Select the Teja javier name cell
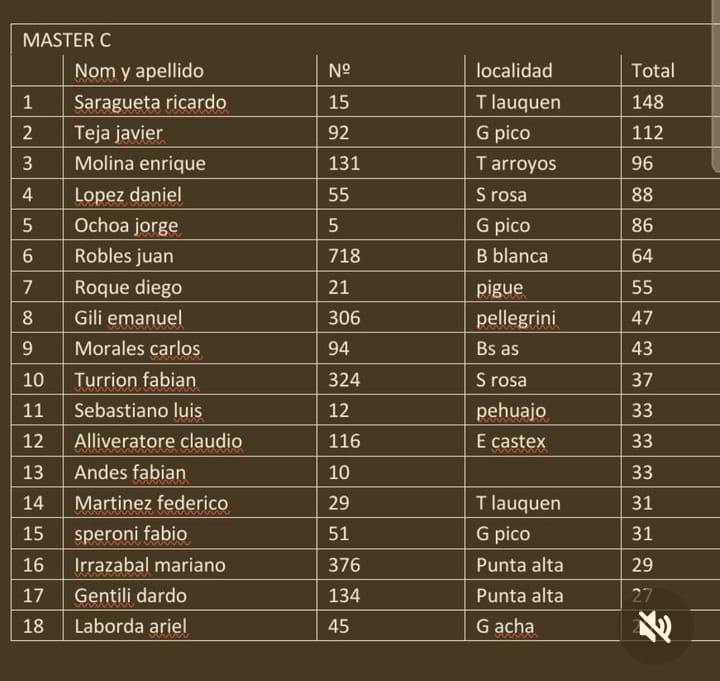Image resolution: width=720 pixels, height=681 pixels. point(118,133)
